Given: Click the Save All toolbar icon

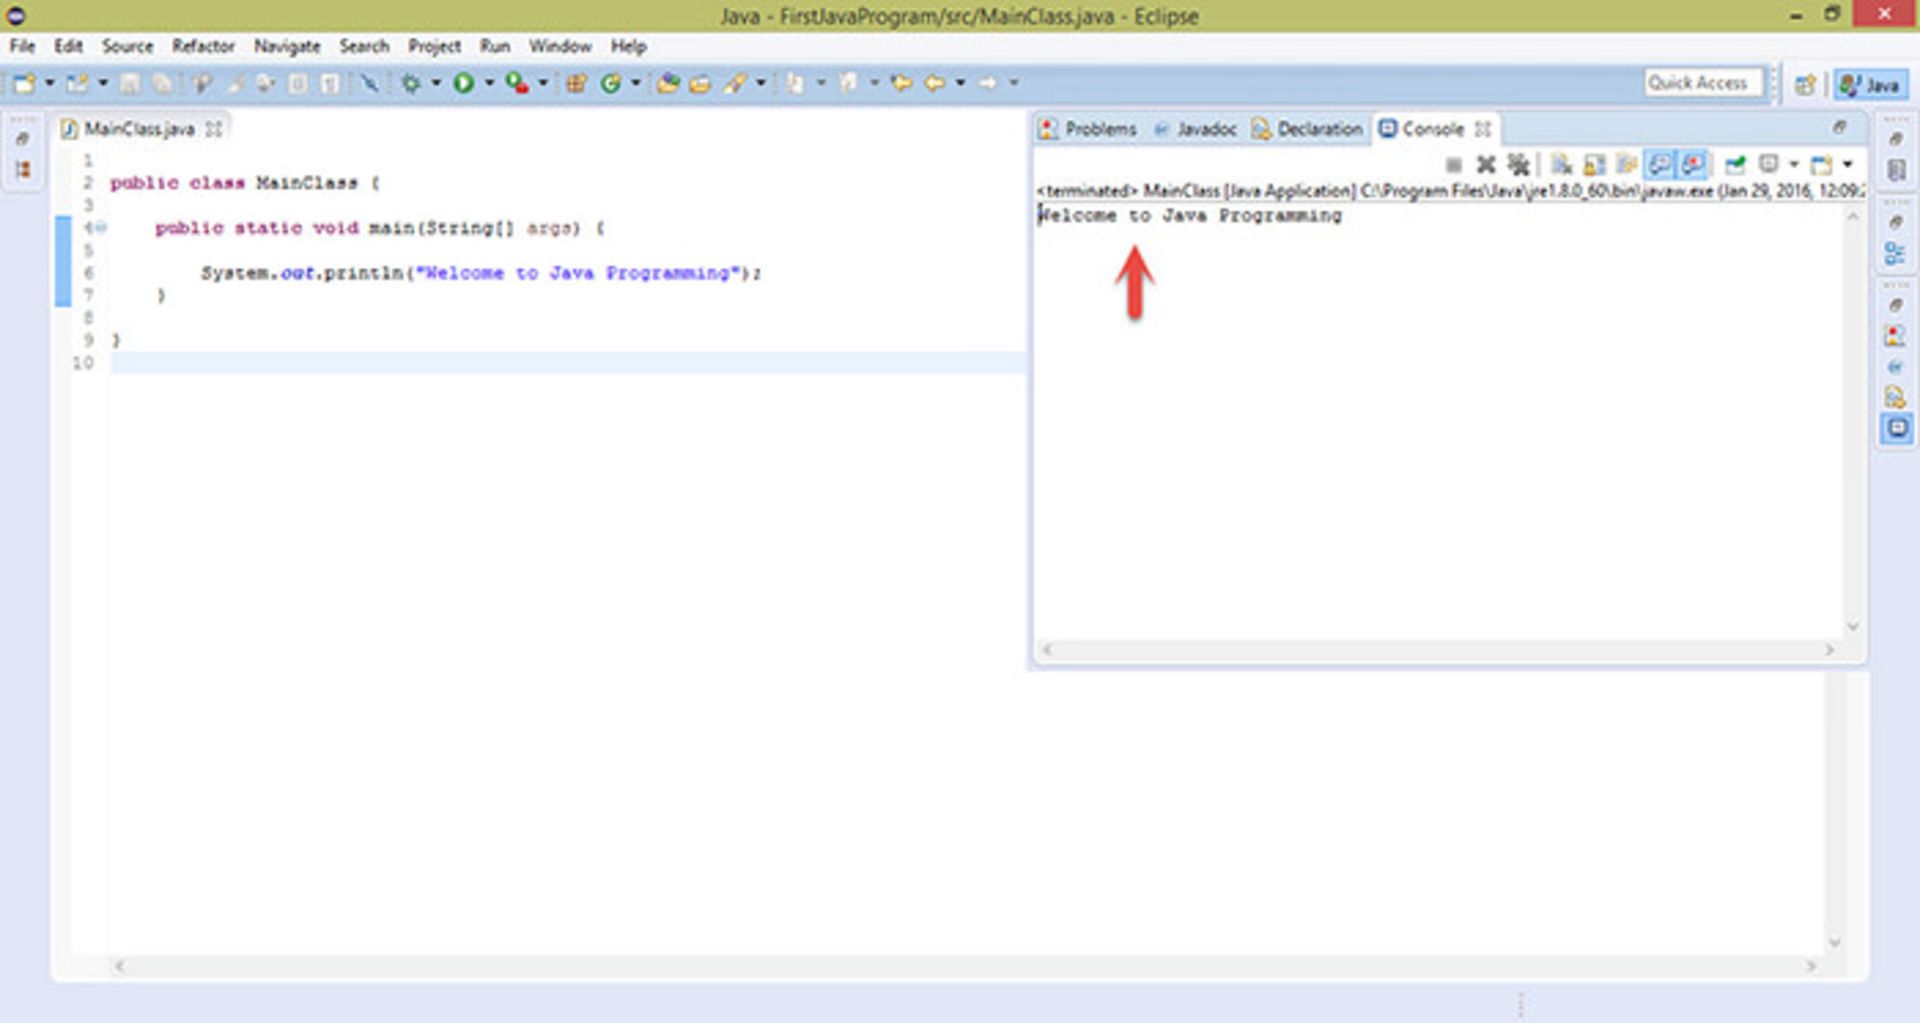Looking at the screenshot, I should pyautogui.click(x=162, y=83).
